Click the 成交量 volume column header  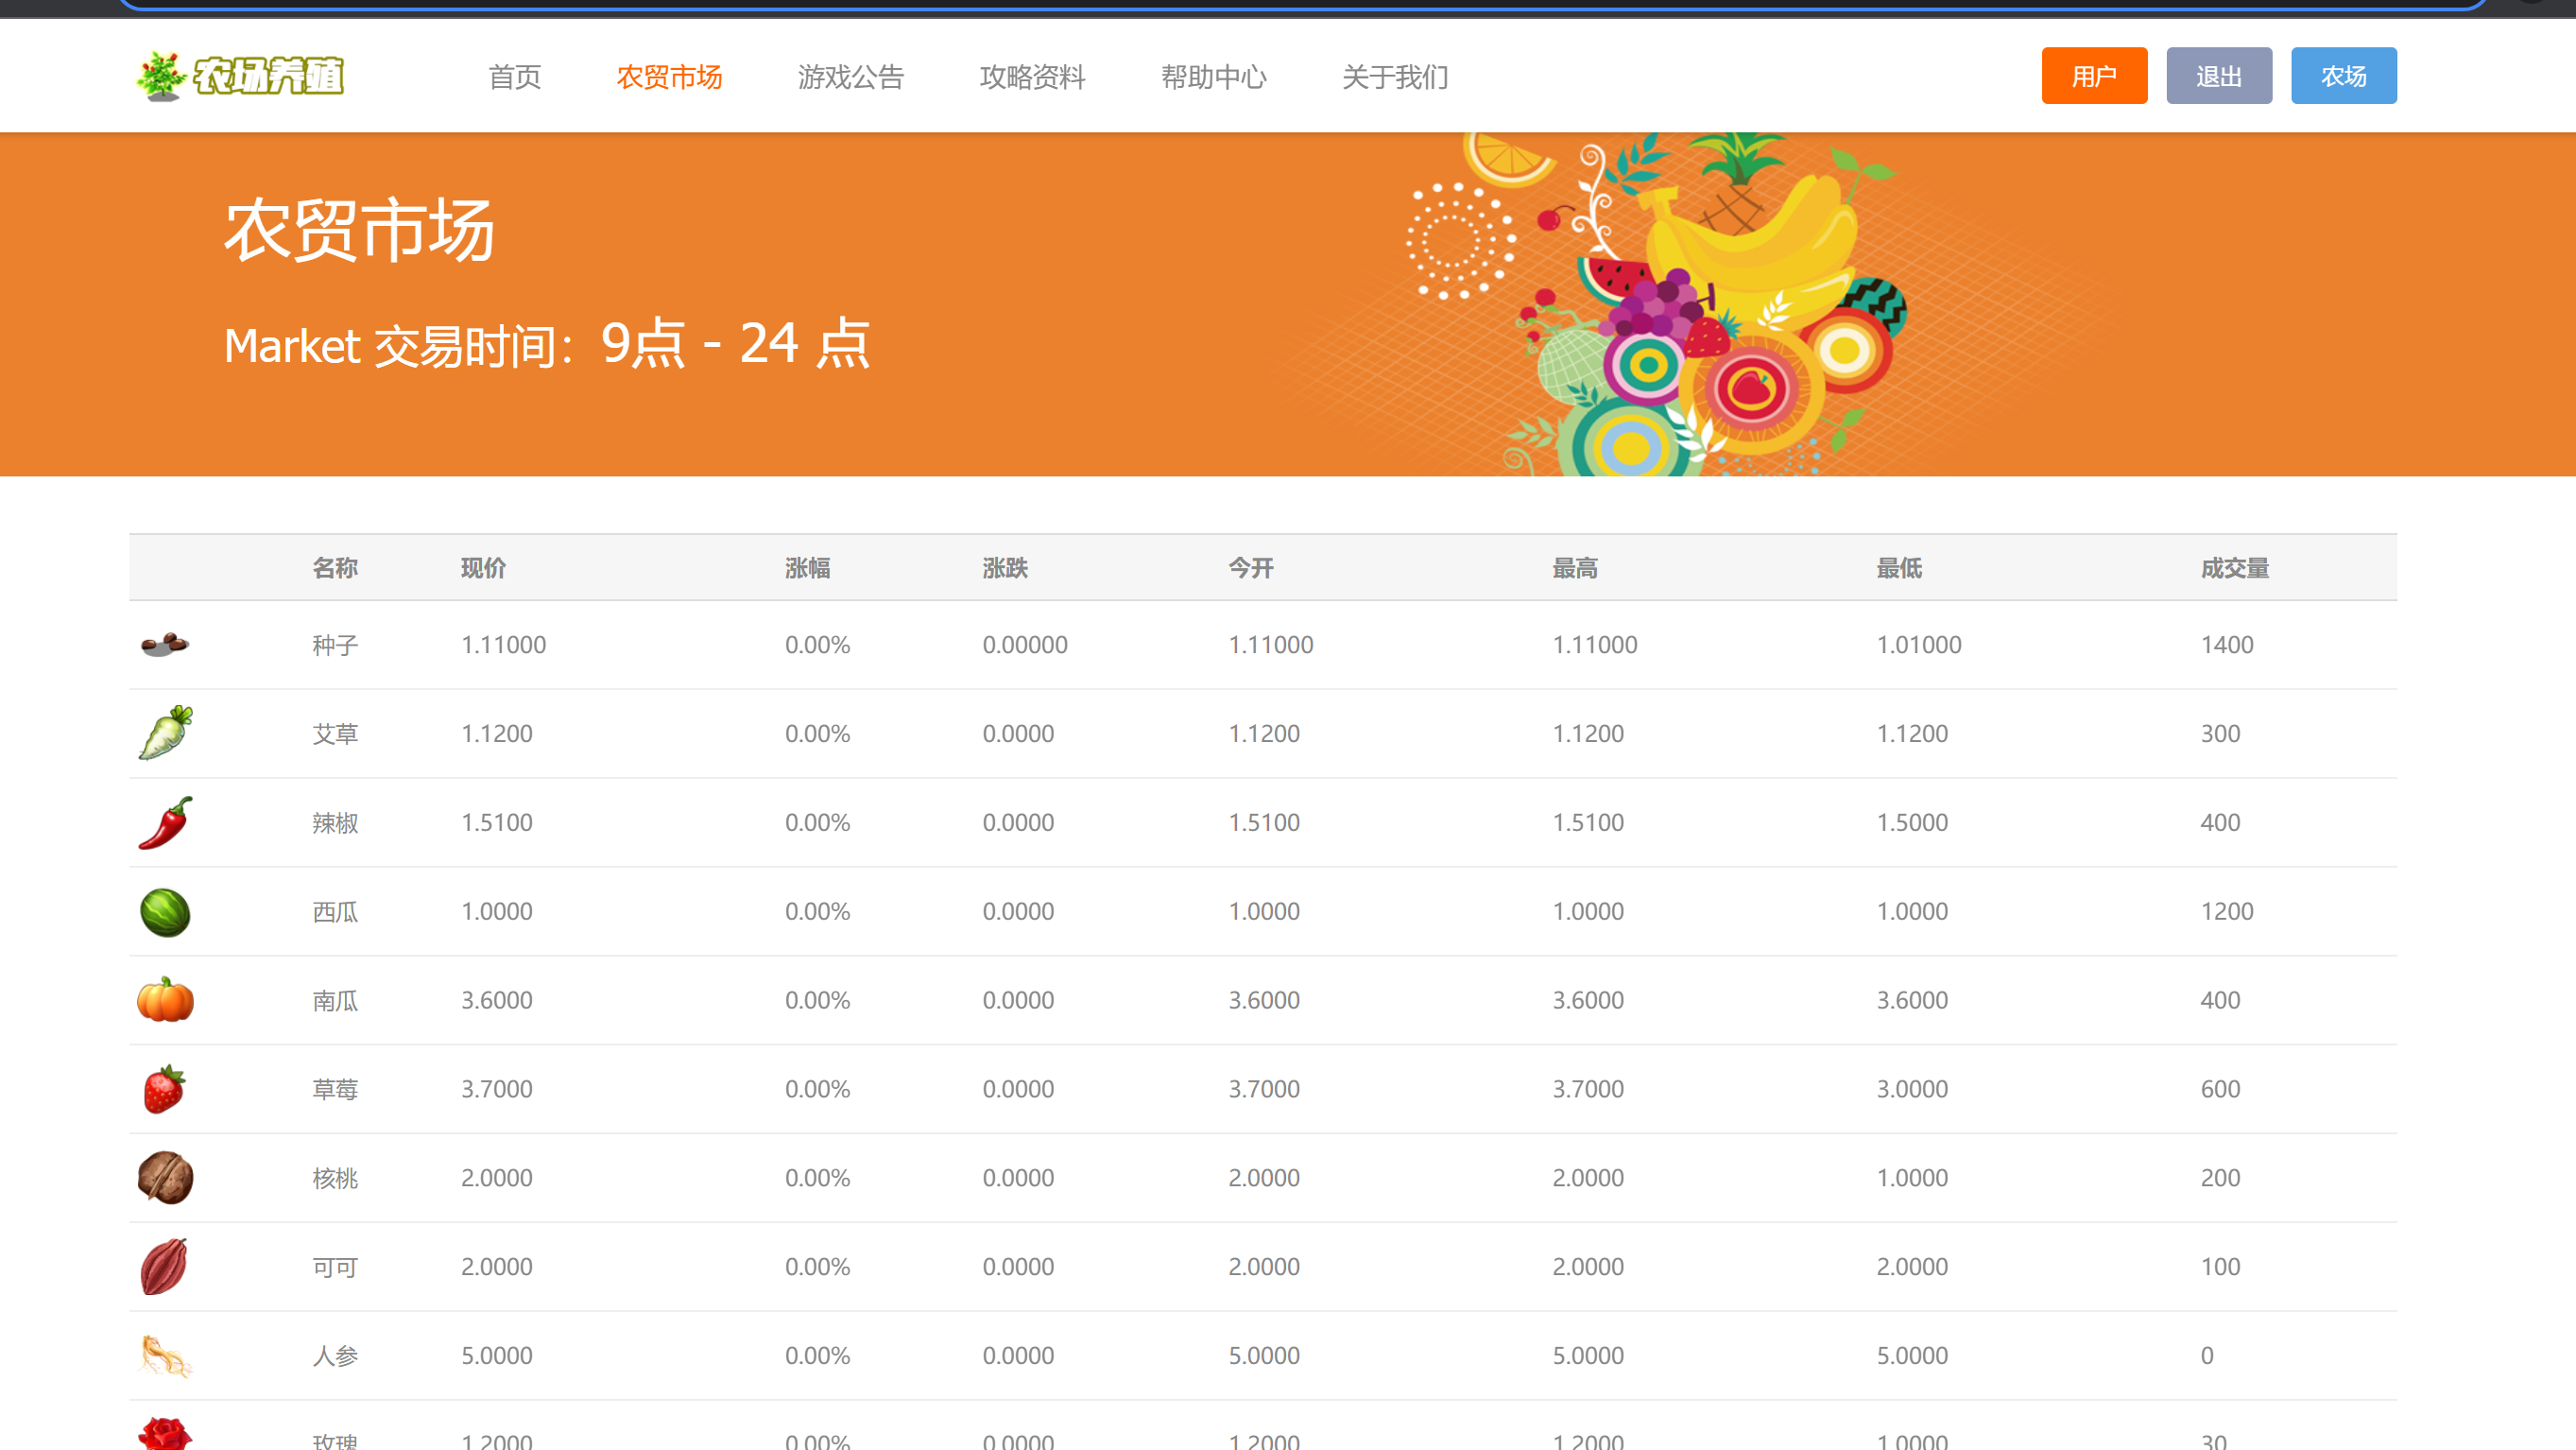pos(2234,568)
